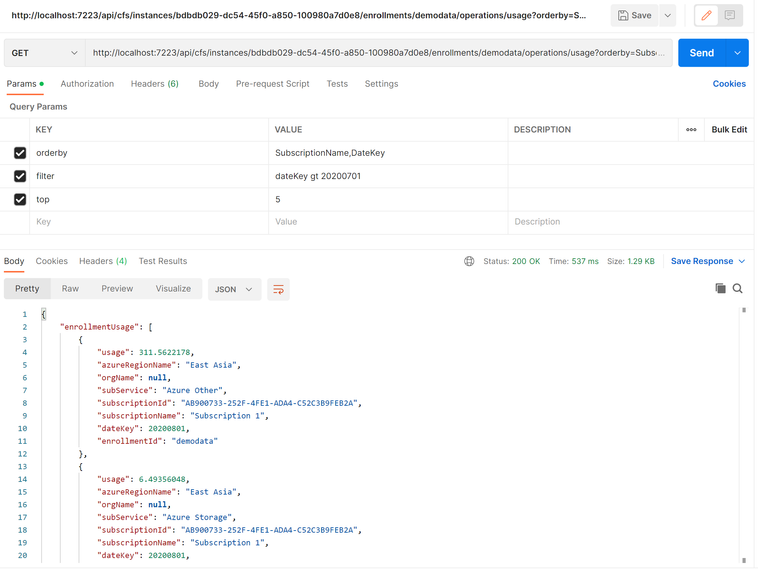Switch to the Authorization tab

click(x=87, y=84)
